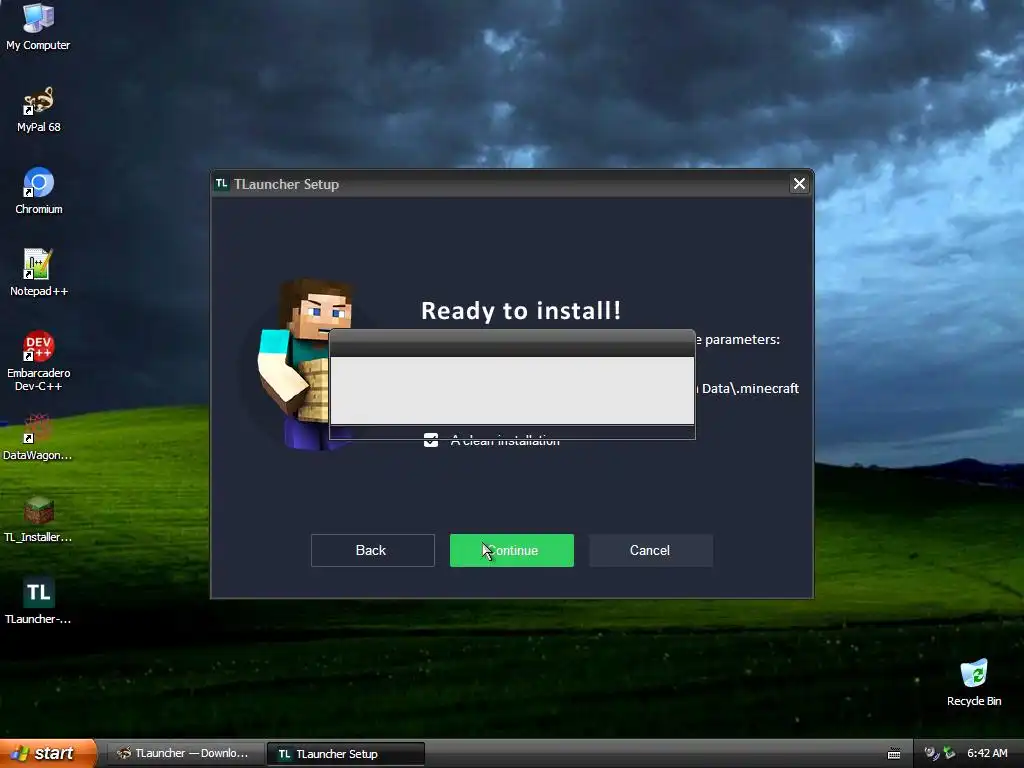Select the Embarcadero Dev-C++ shortcut
This screenshot has width=1024, height=768.
coord(39,361)
